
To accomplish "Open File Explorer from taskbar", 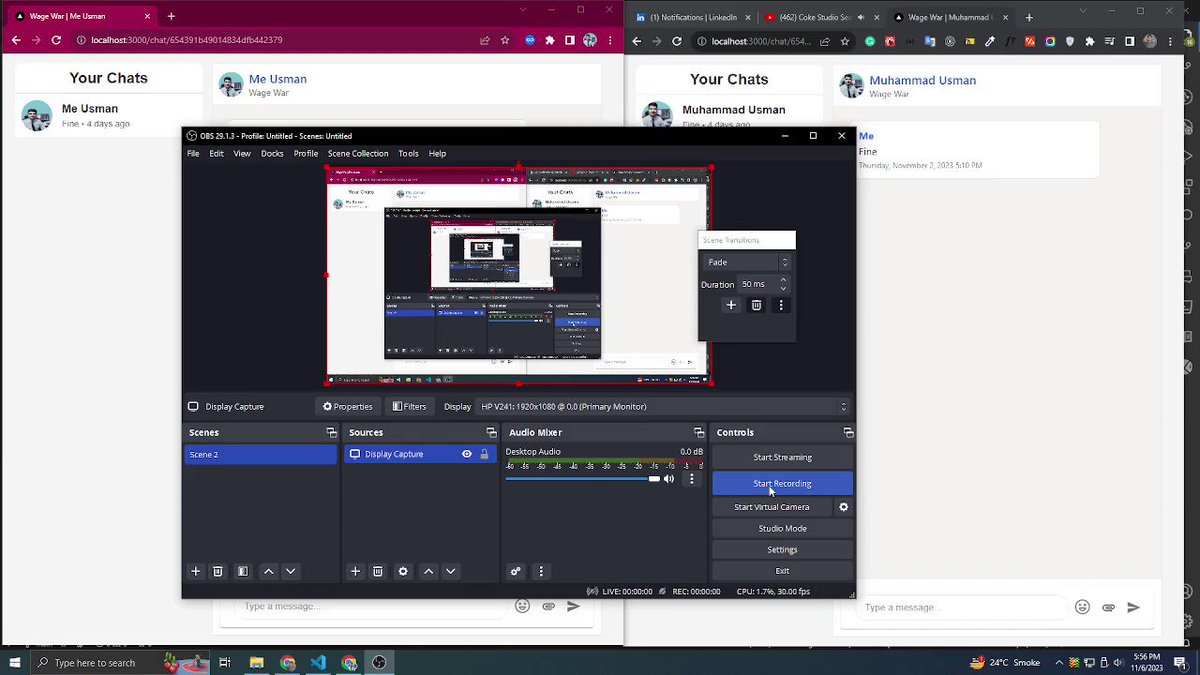I will tap(257, 662).
